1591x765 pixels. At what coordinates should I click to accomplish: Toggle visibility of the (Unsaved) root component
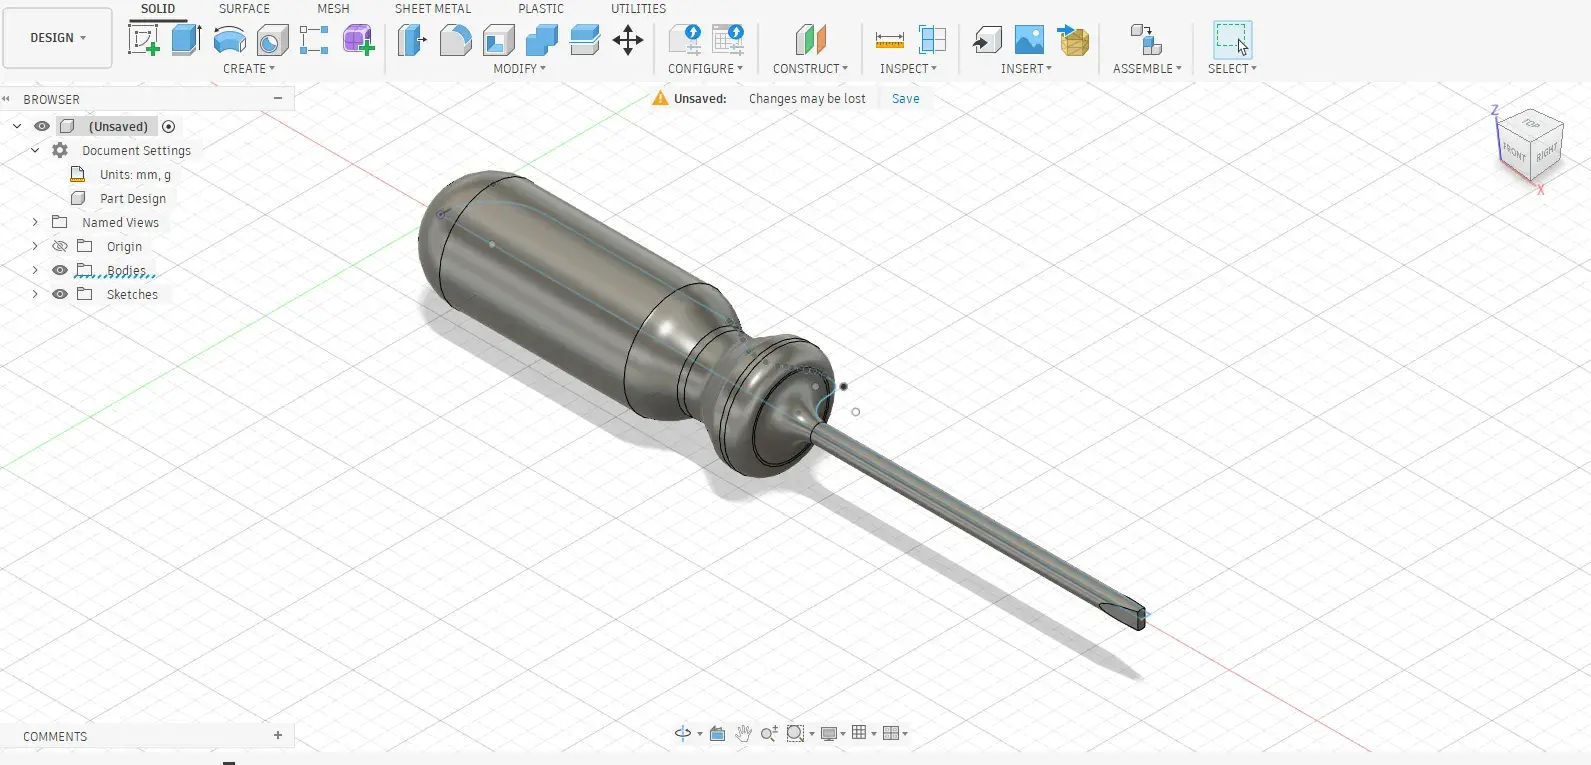[x=42, y=126]
